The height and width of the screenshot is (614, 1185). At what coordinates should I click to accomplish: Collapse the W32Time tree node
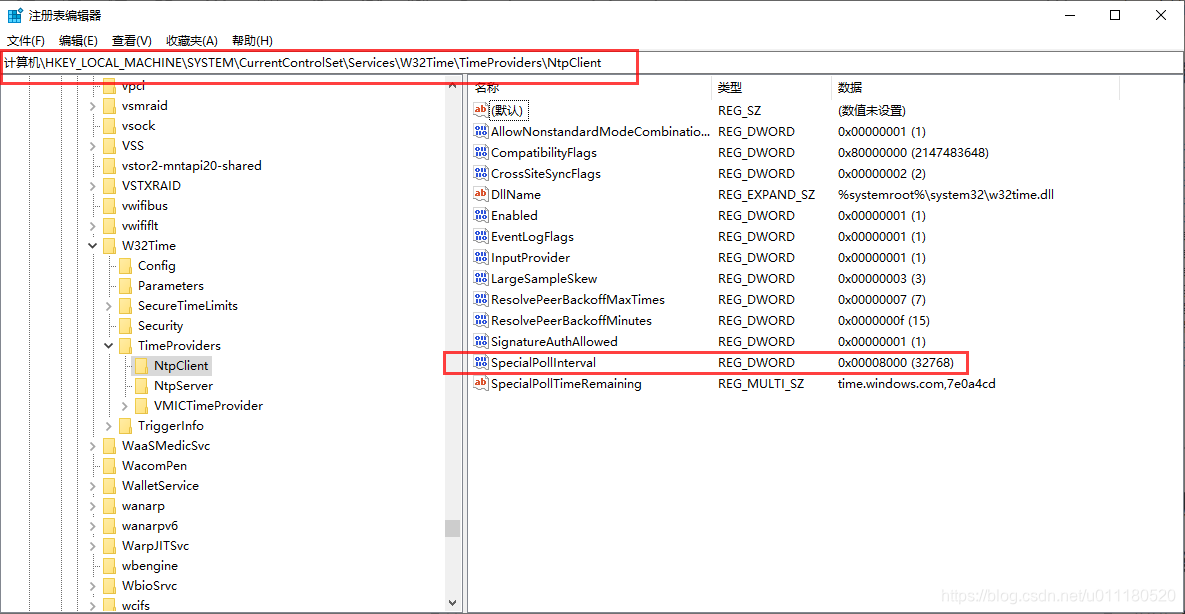(92, 245)
